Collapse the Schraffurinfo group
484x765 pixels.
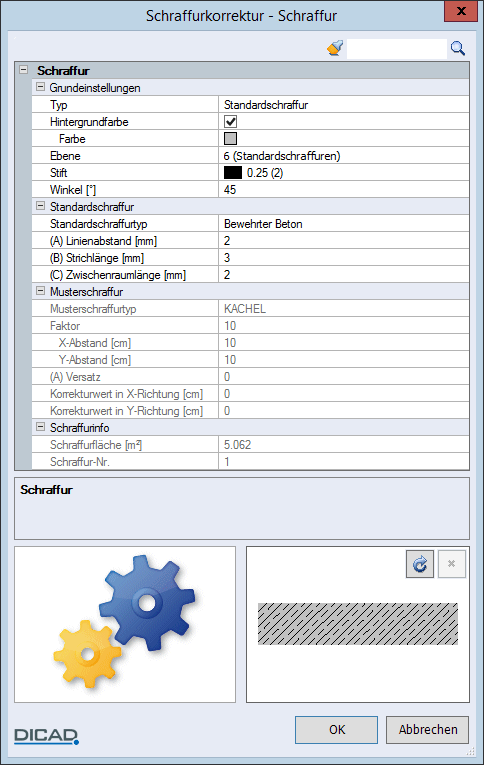pos(40,427)
